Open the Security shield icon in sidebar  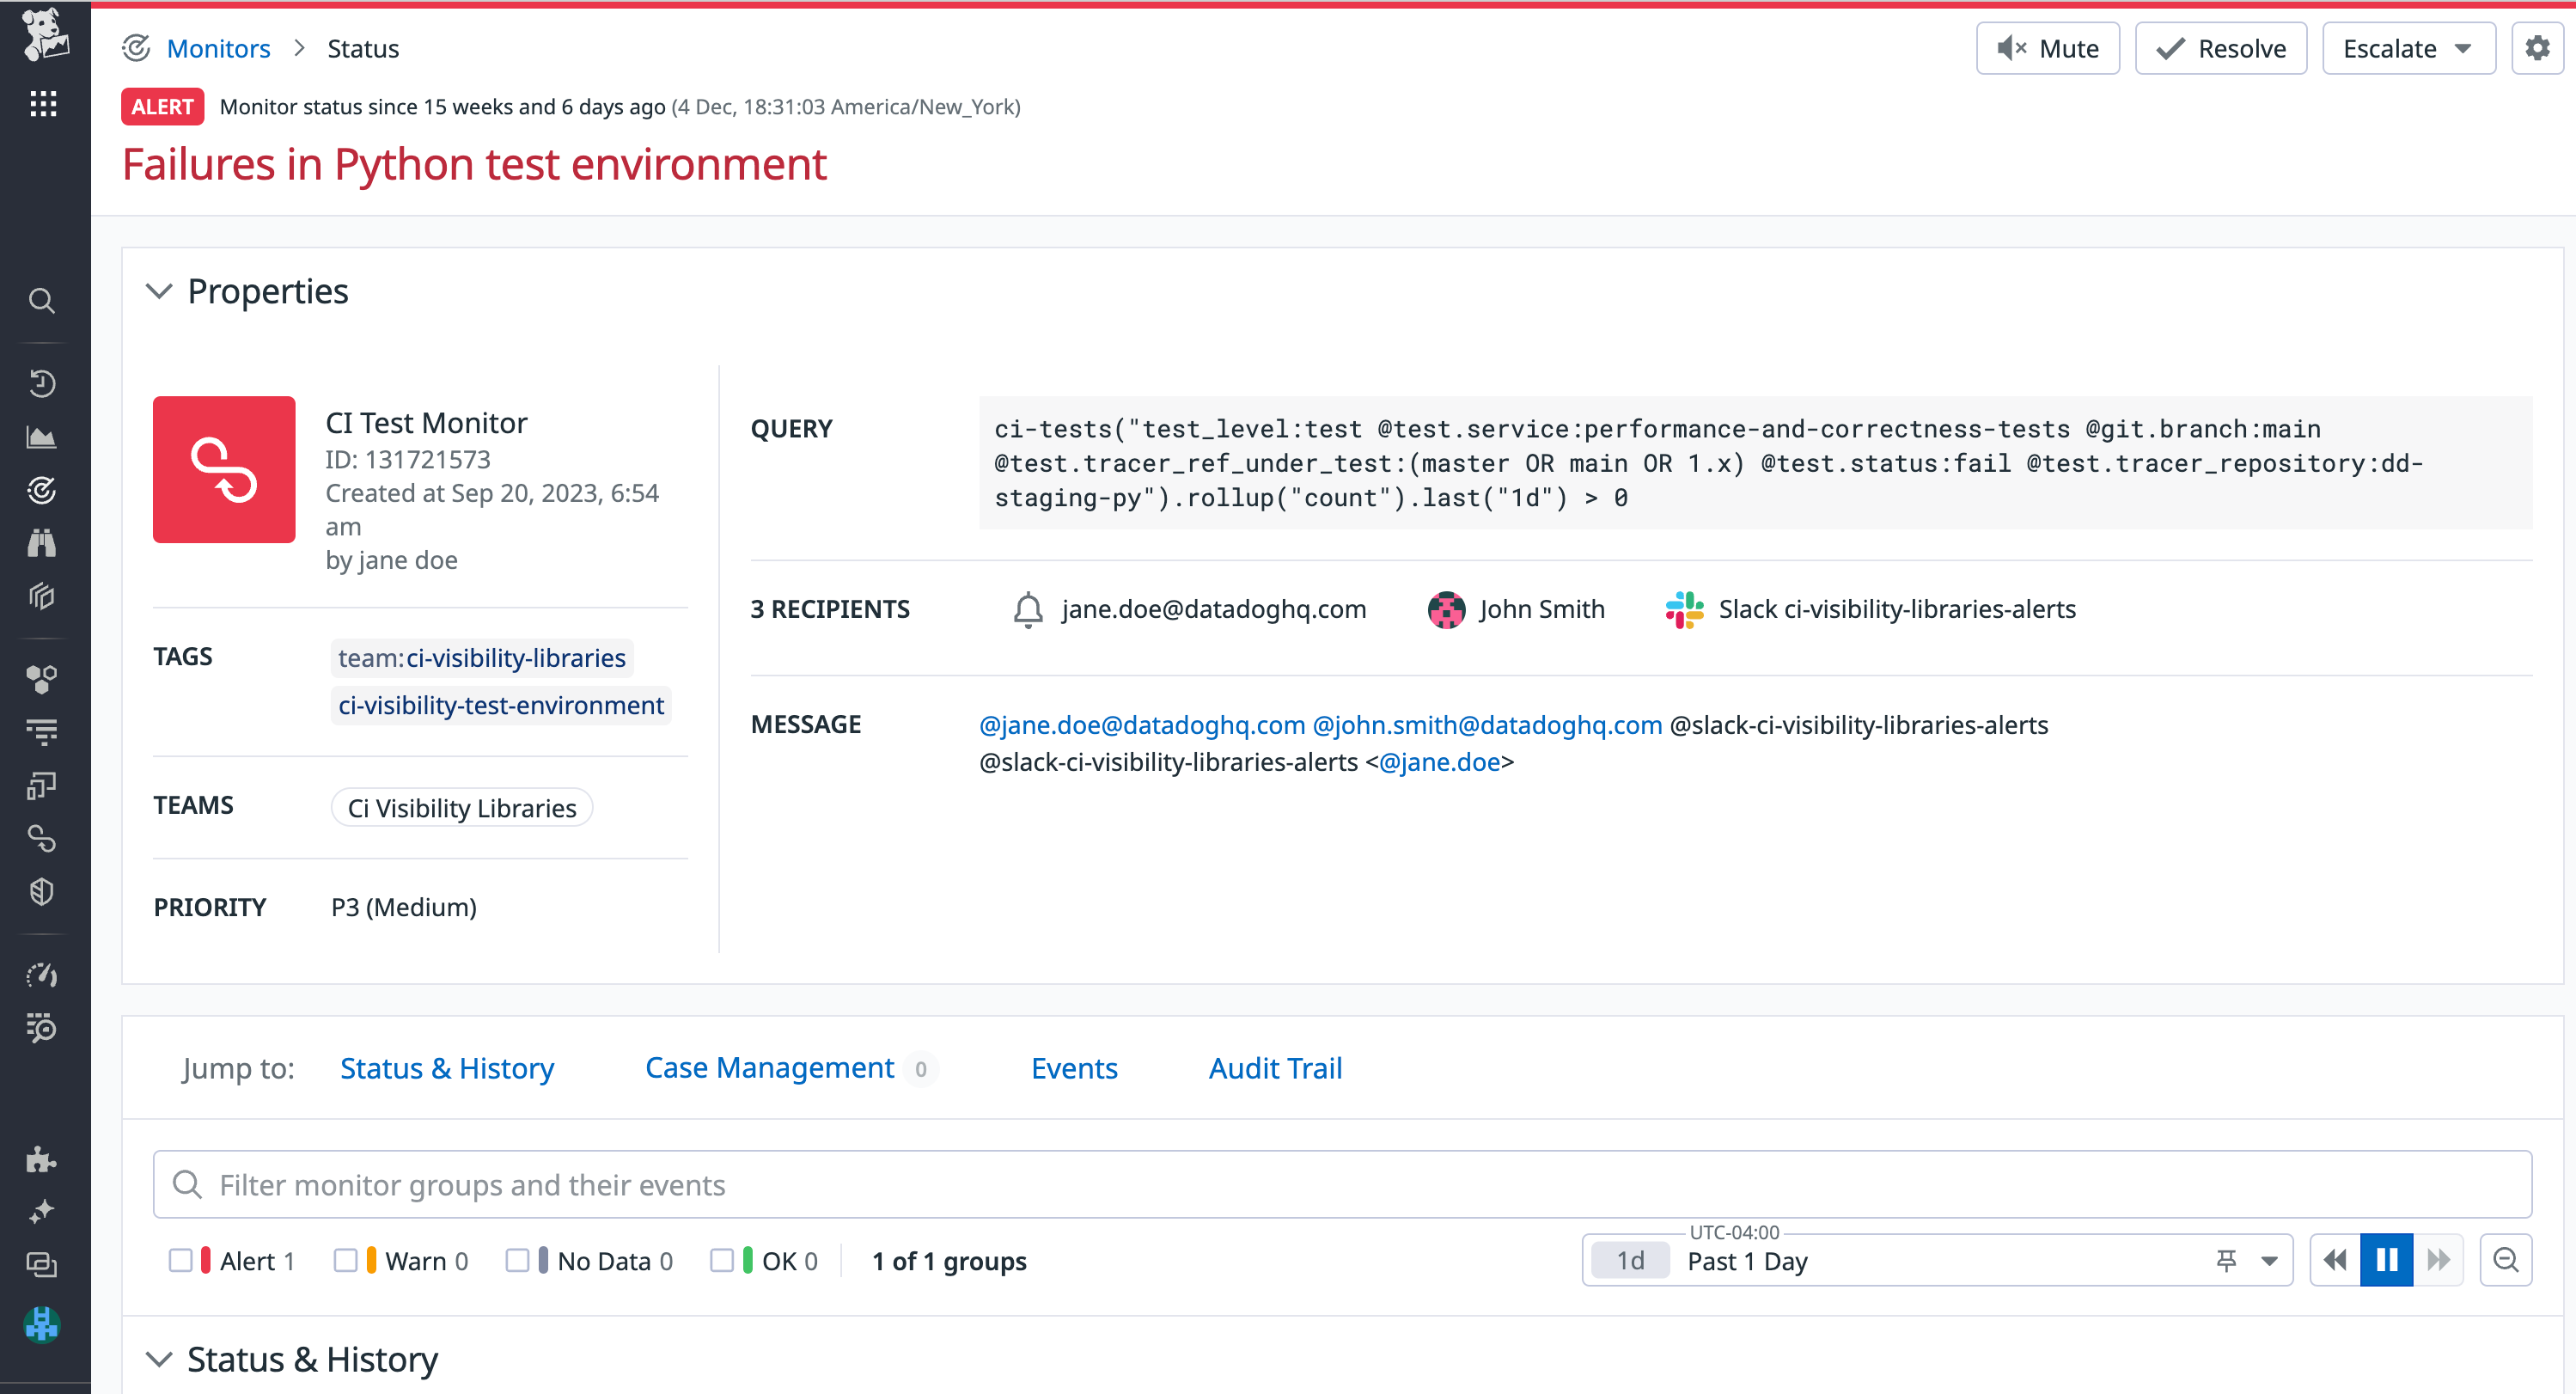pyautogui.click(x=42, y=892)
